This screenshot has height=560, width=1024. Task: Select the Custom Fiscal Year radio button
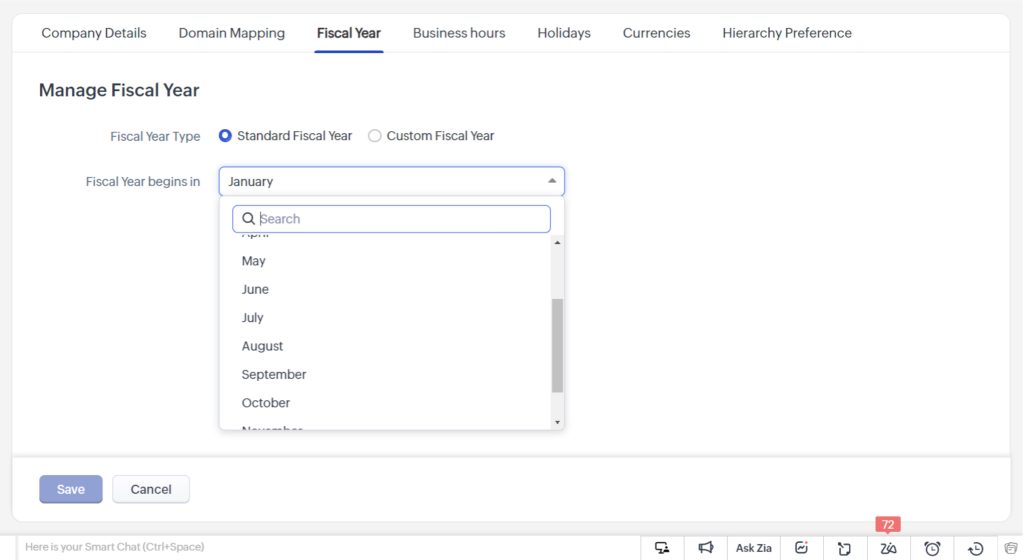click(x=374, y=136)
